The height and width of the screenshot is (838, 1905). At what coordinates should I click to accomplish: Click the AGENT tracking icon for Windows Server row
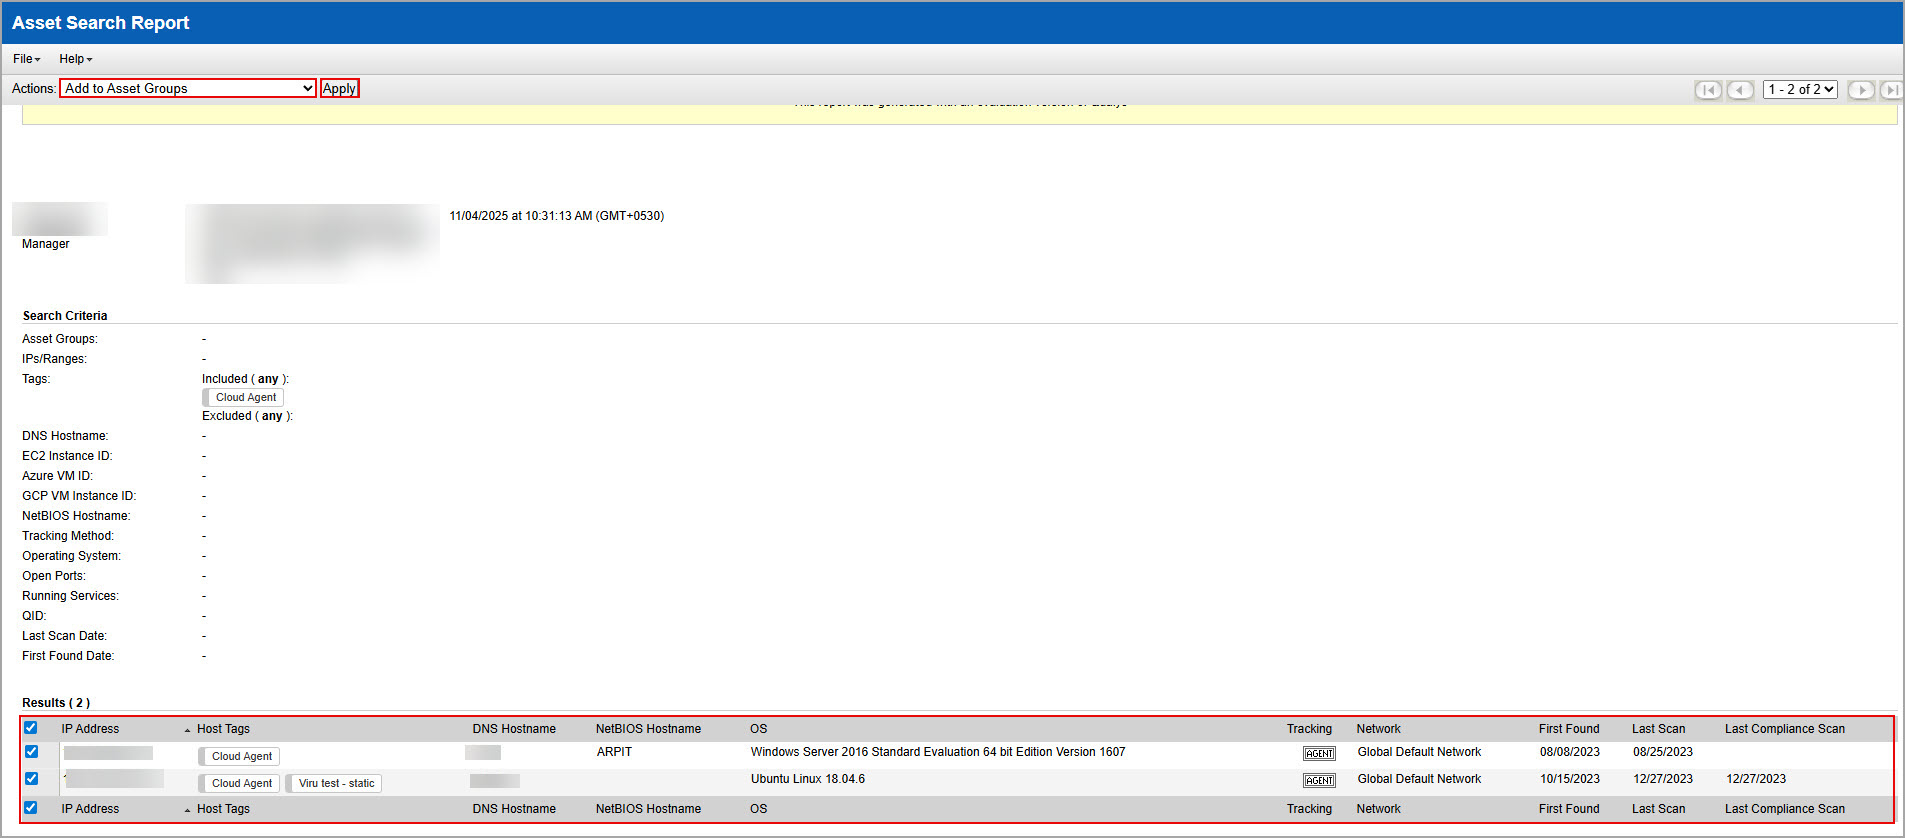tap(1319, 754)
